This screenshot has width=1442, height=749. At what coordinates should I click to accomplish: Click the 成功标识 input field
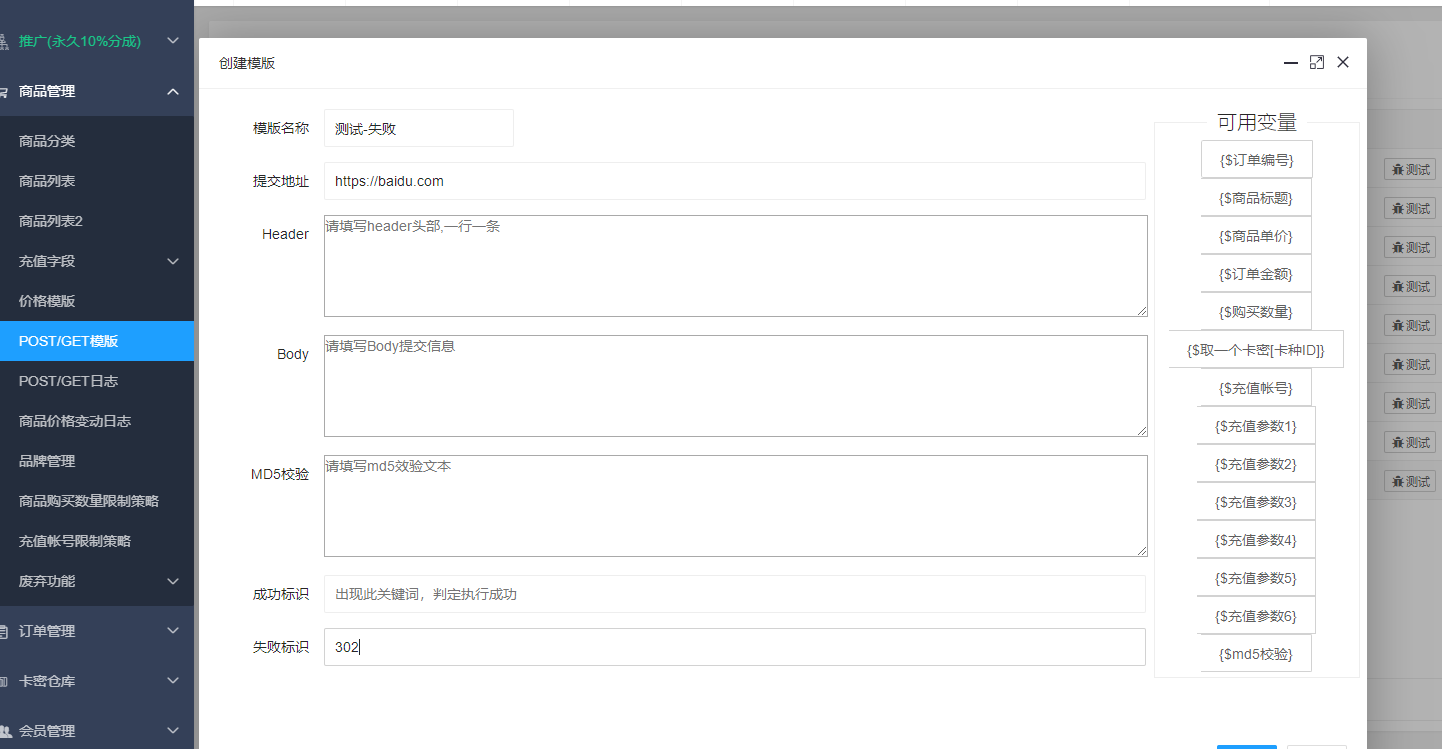tap(735, 594)
